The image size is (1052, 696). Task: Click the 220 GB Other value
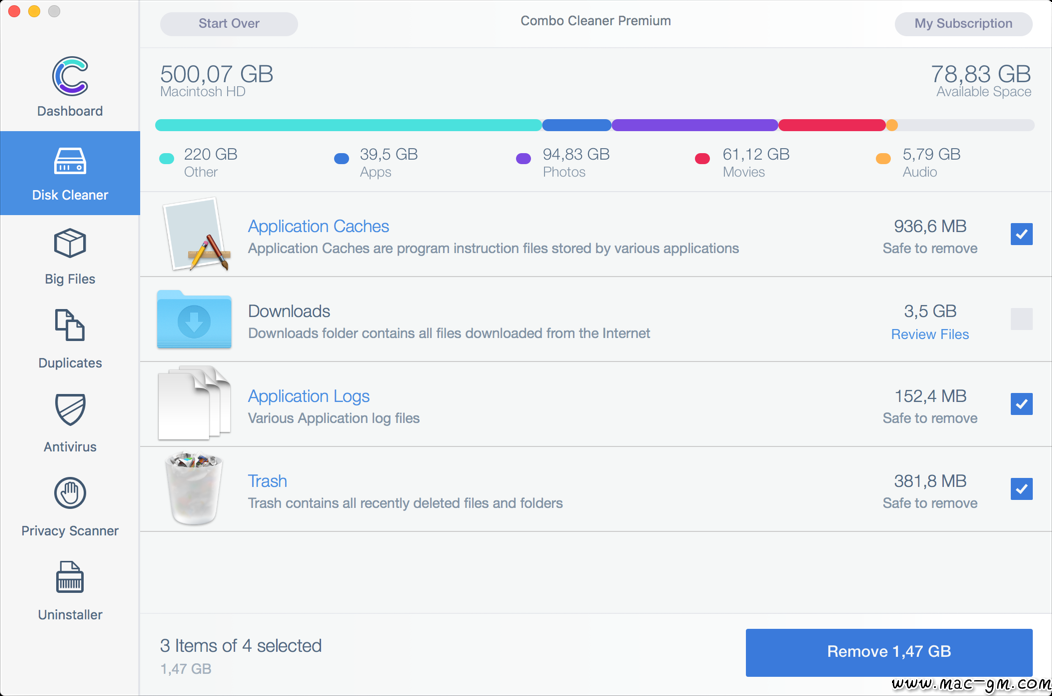click(x=211, y=154)
